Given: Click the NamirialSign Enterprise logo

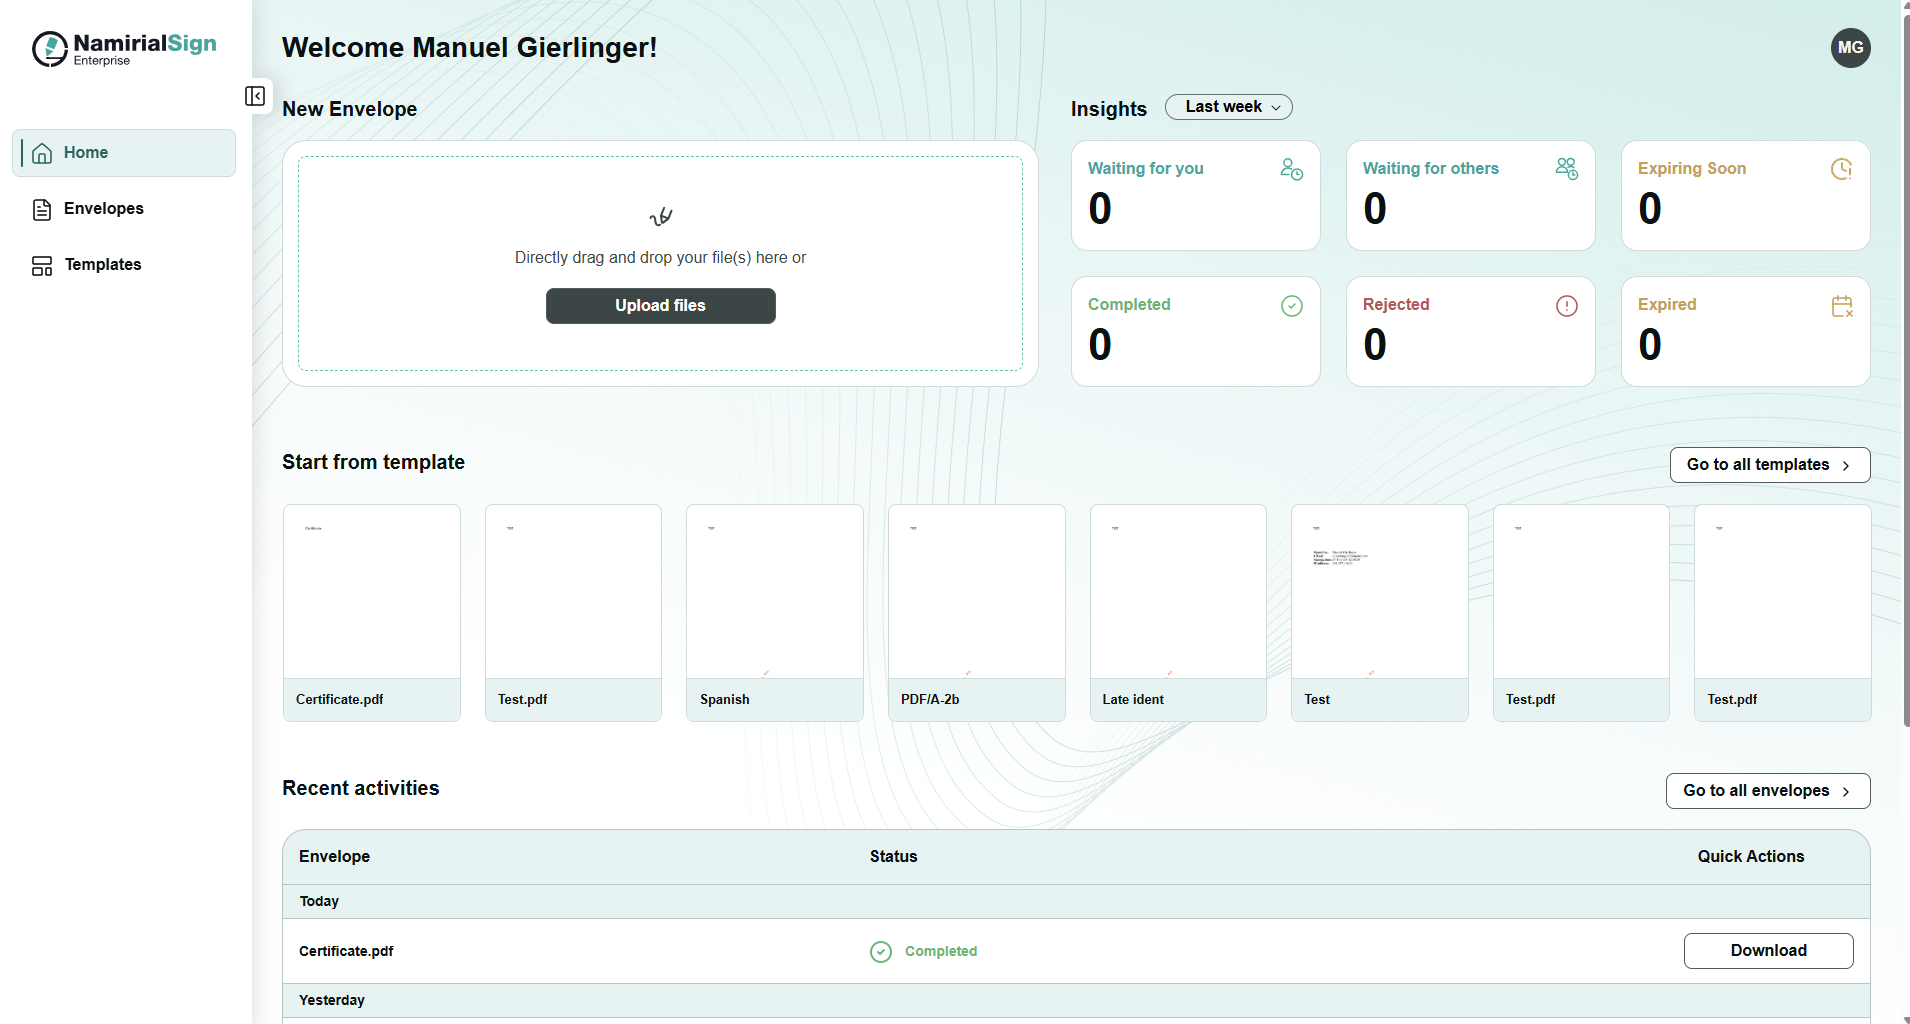Looking at the screenshot, I should (x=124, y=48).
